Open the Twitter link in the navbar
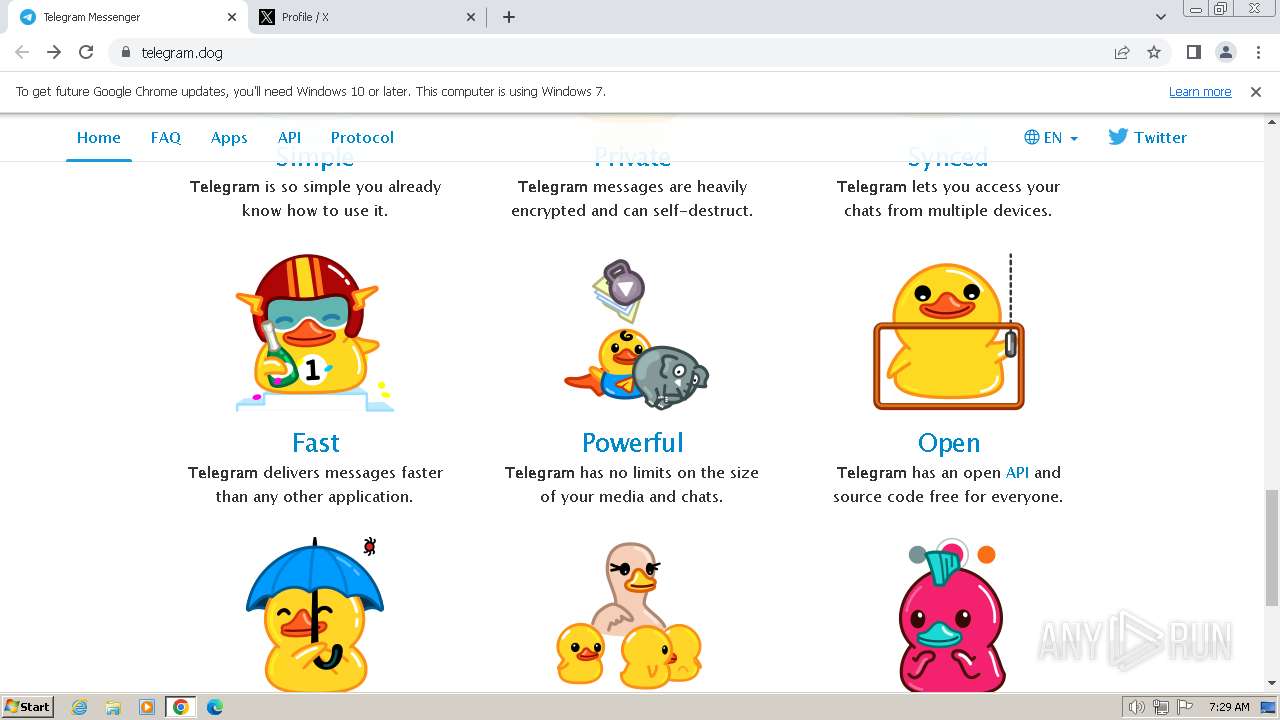Viewport: 1280px width, 720px height. tap(1147, 137)
